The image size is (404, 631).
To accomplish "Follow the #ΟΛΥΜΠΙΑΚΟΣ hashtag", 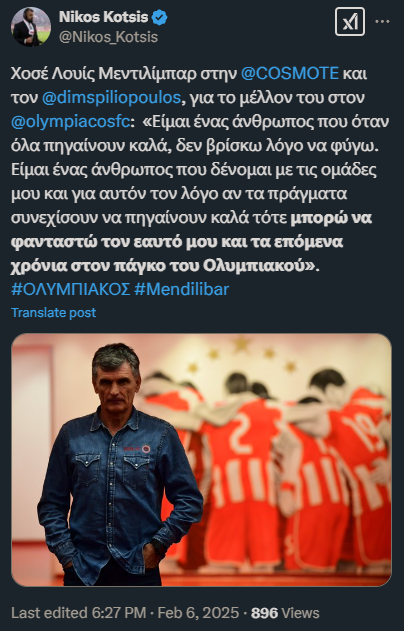I will point(71,289).
